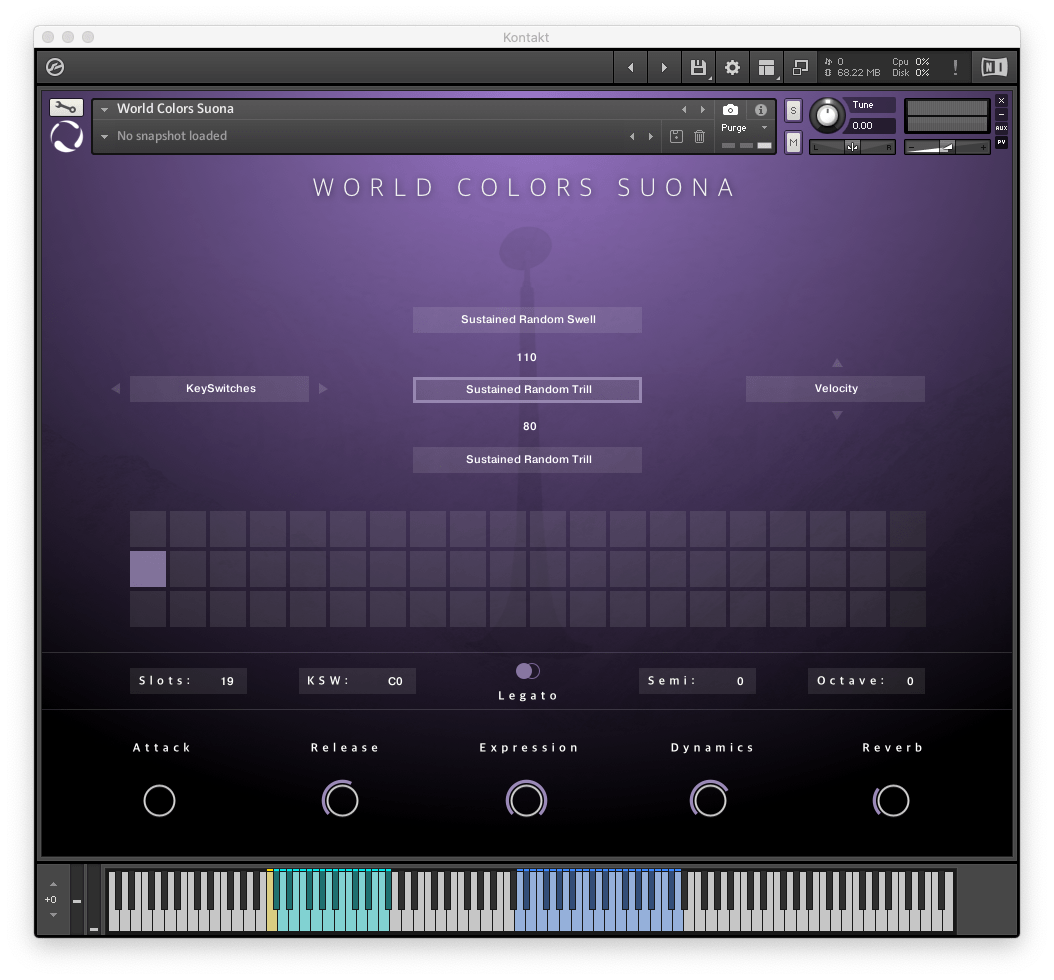Toggle the AUX sends button
Image resolution: width=1054 pixels, height=980 pixels.
click(1002, 128)
